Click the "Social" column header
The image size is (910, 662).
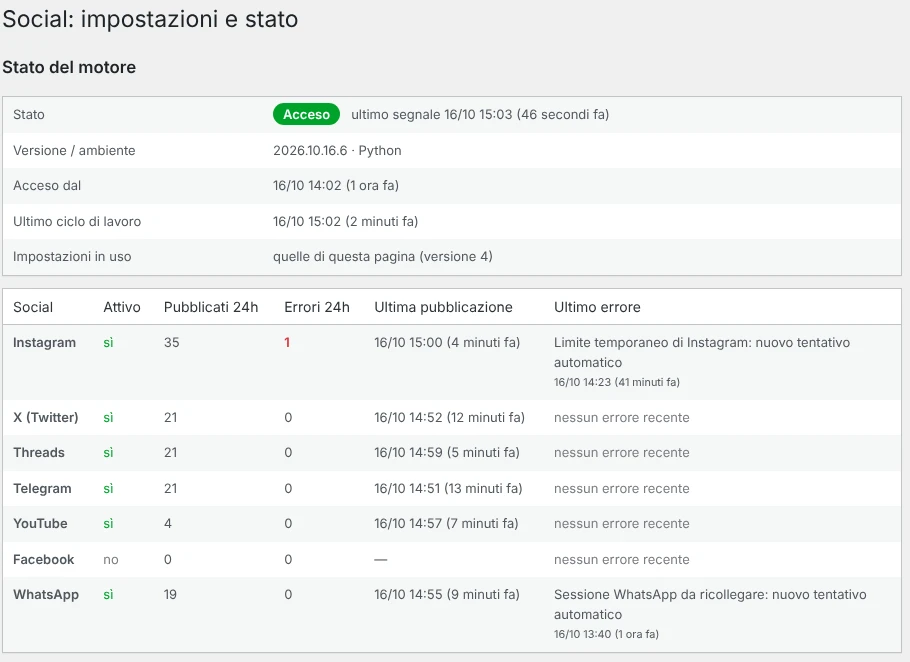coord(33,307)
